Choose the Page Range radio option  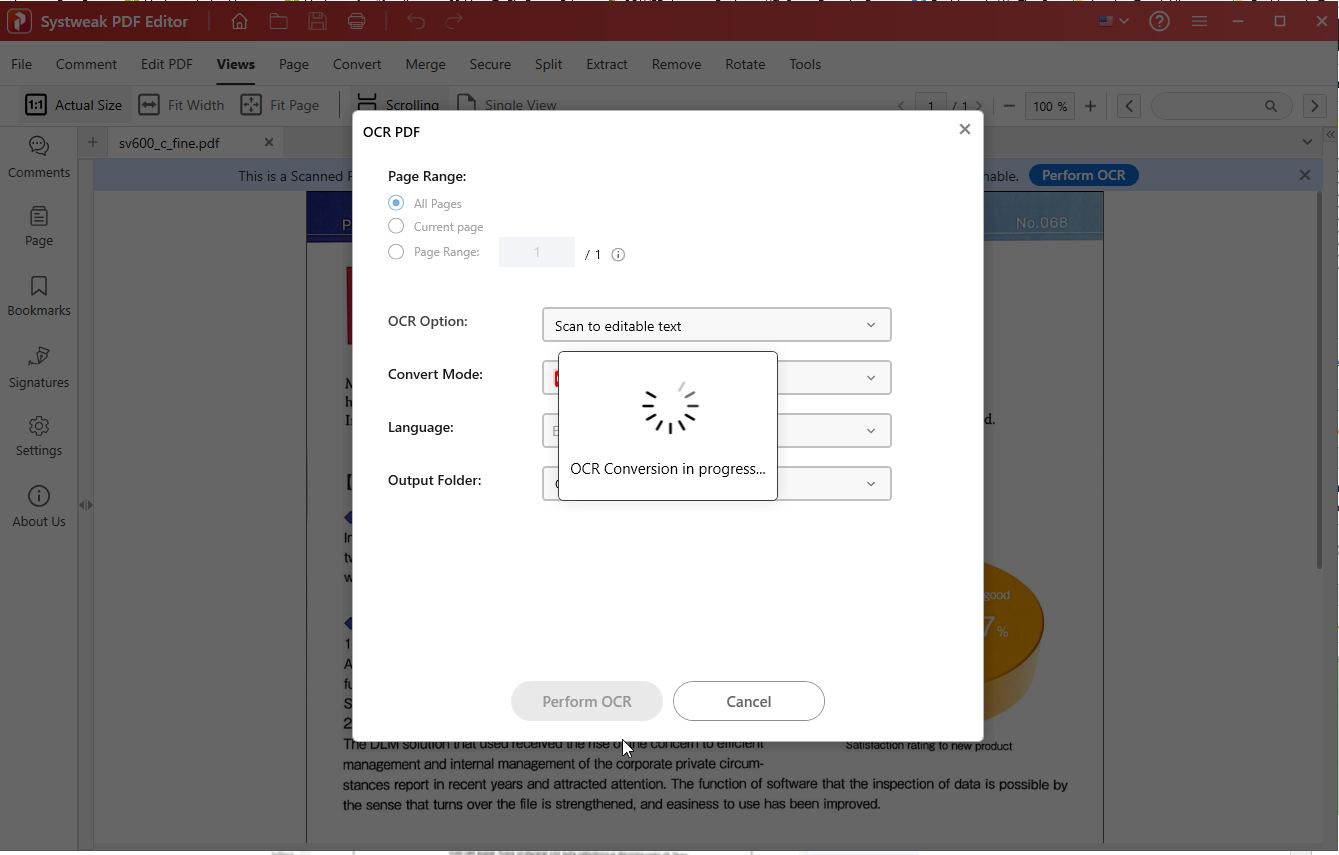tap(396, 252)
